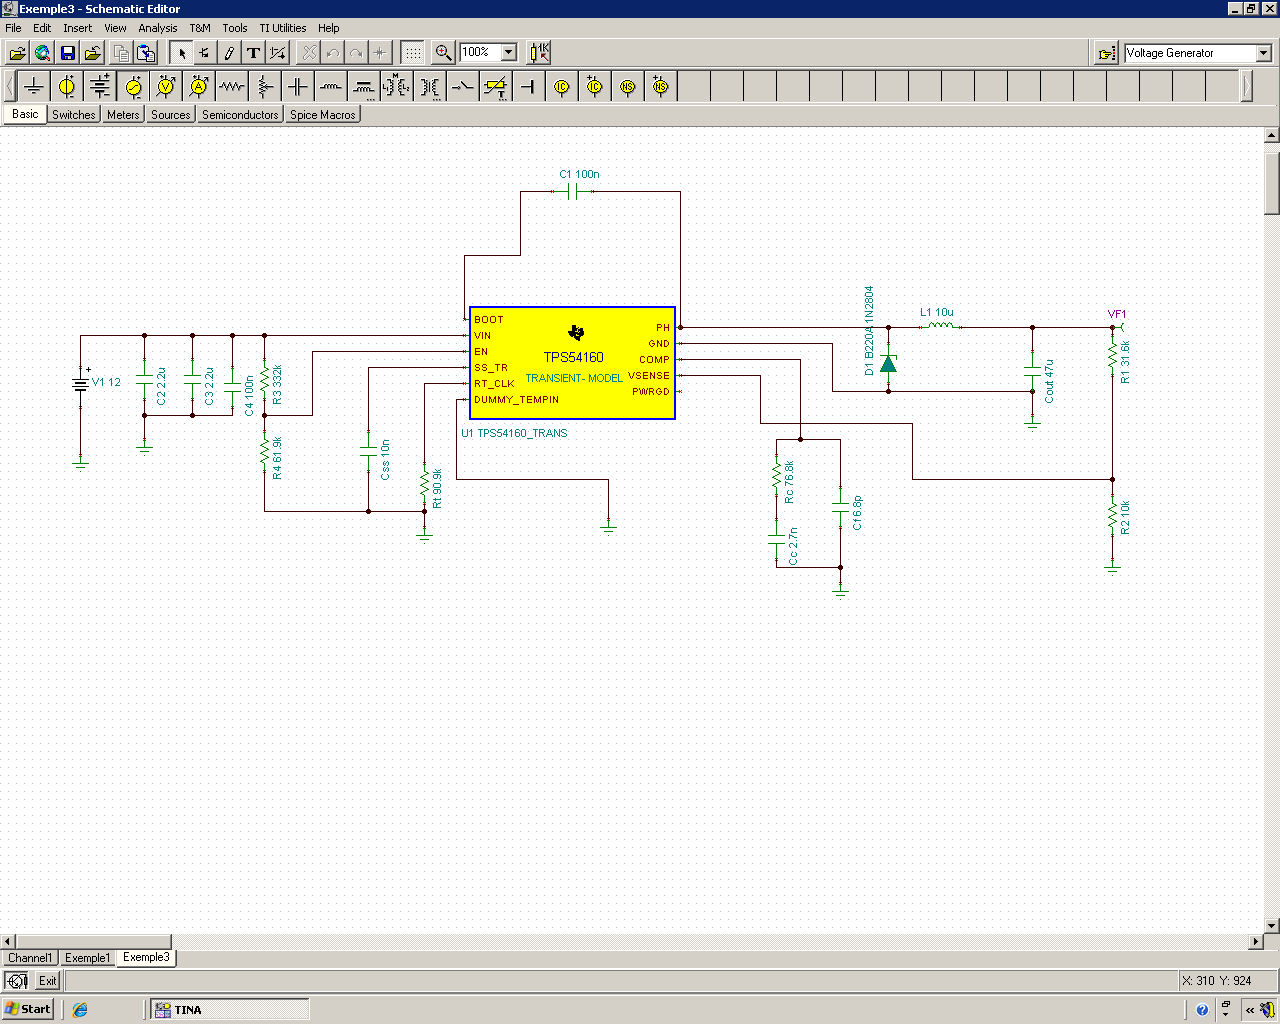Click the component toolbar left scroll chevron
Image resolution: width=1280 pixels, height=1024 pixels.
coord(8,86)
